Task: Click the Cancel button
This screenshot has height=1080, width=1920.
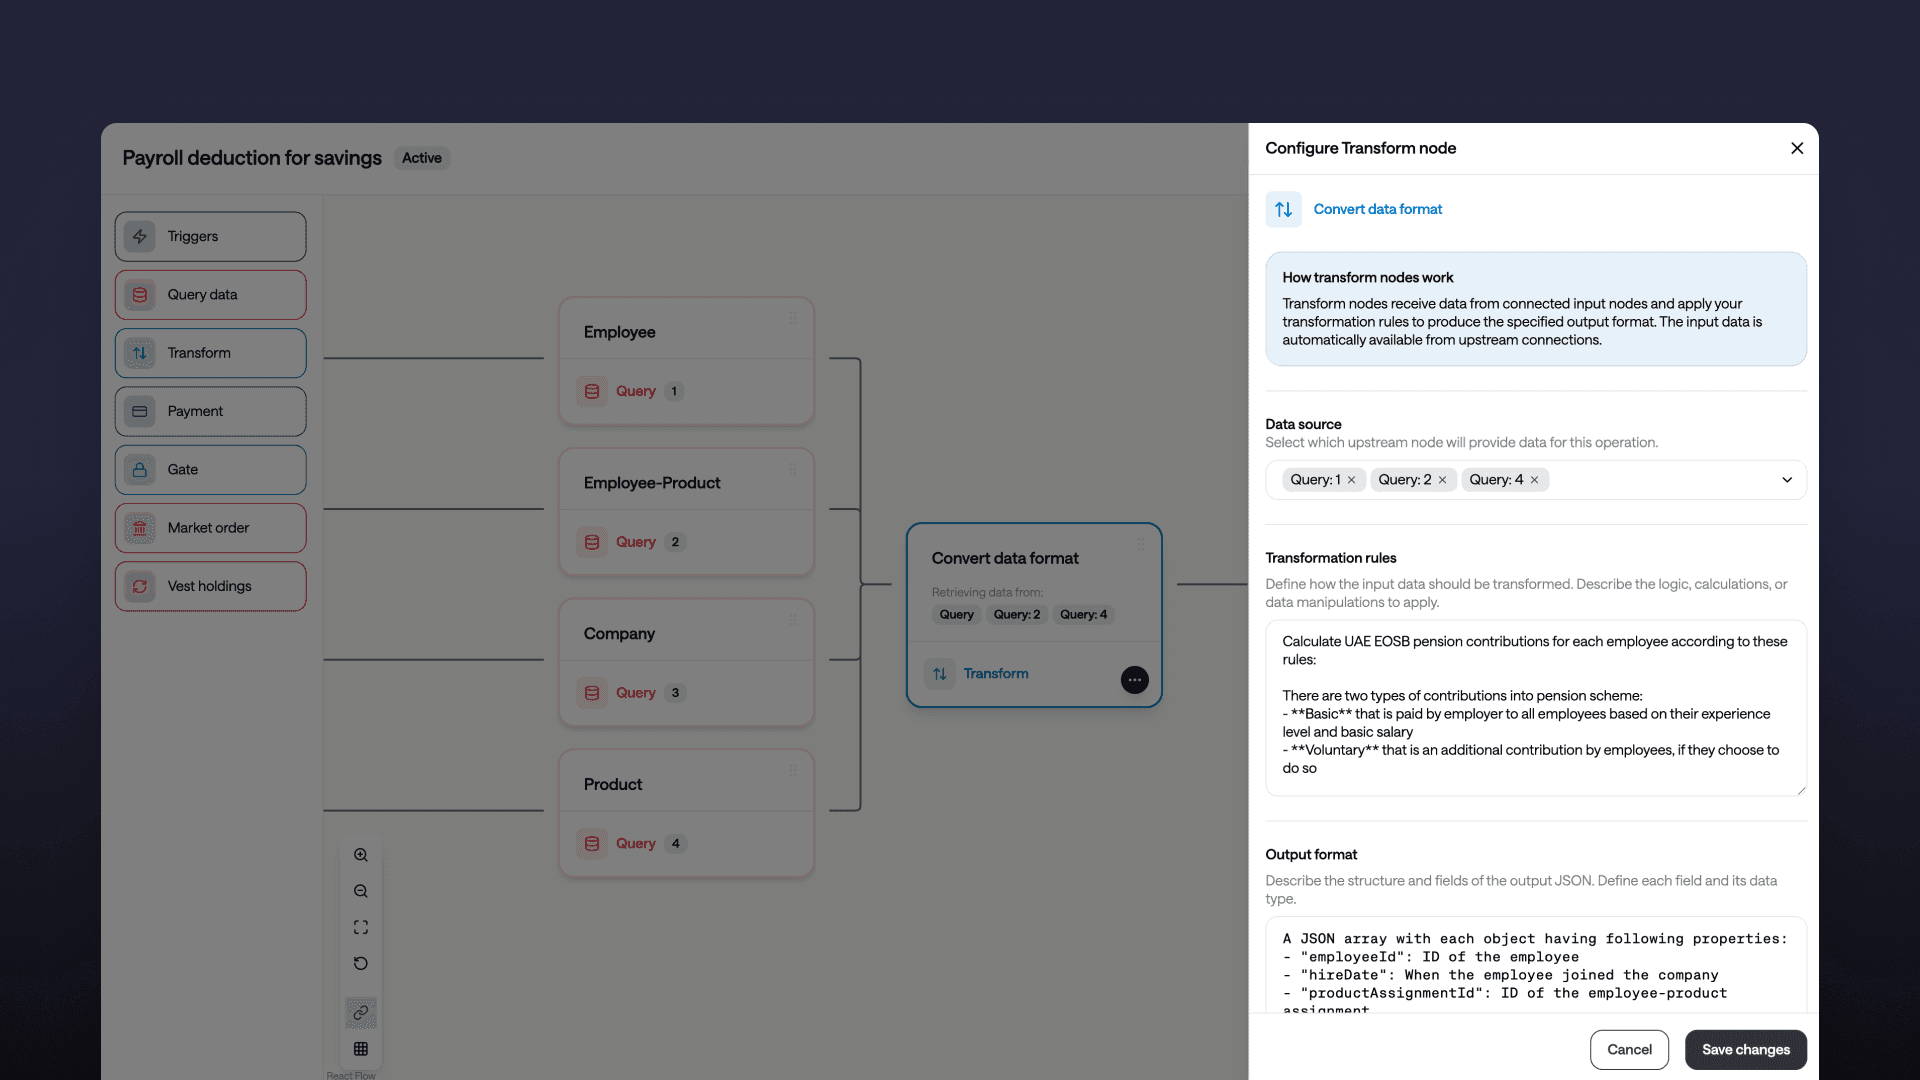Action: tap(1629, 1050)
